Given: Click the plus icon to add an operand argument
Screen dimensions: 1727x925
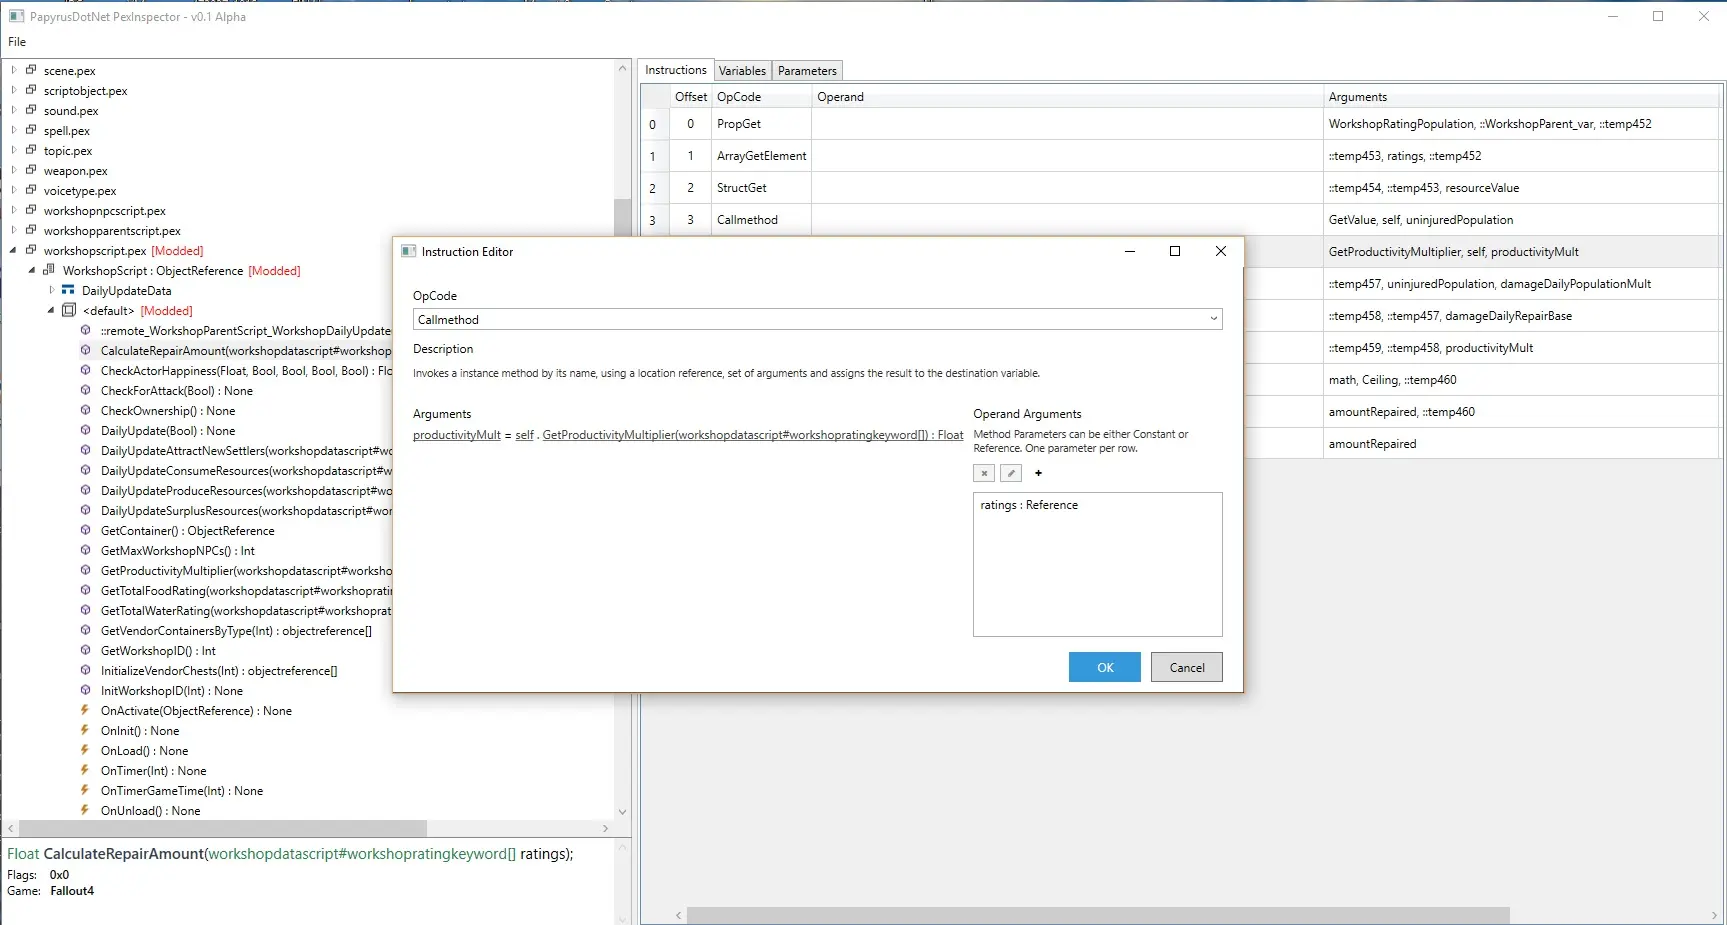Looking at the screenshot, I should [1037, 473].
